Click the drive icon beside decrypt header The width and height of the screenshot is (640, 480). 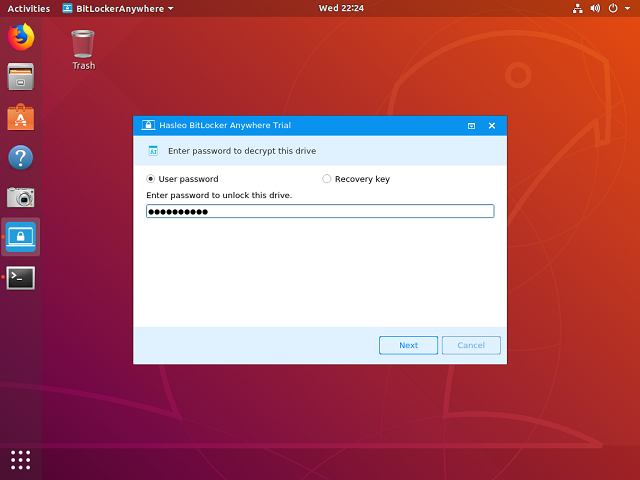pyautogui.click(x=153, y=151)
